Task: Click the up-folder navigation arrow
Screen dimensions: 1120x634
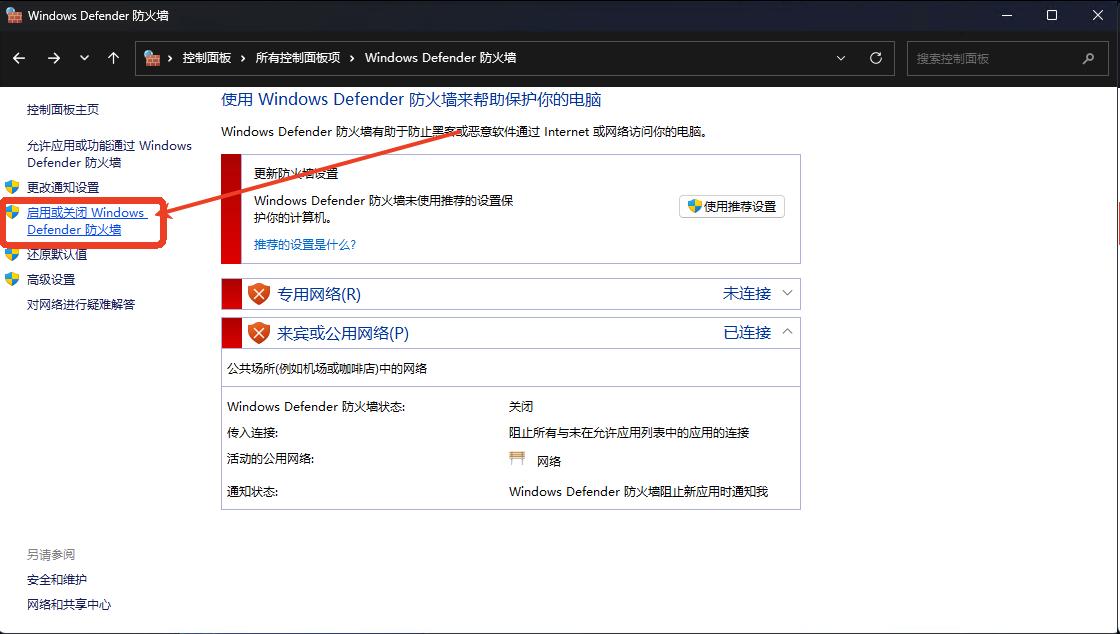Action: [x=112, y=58]
